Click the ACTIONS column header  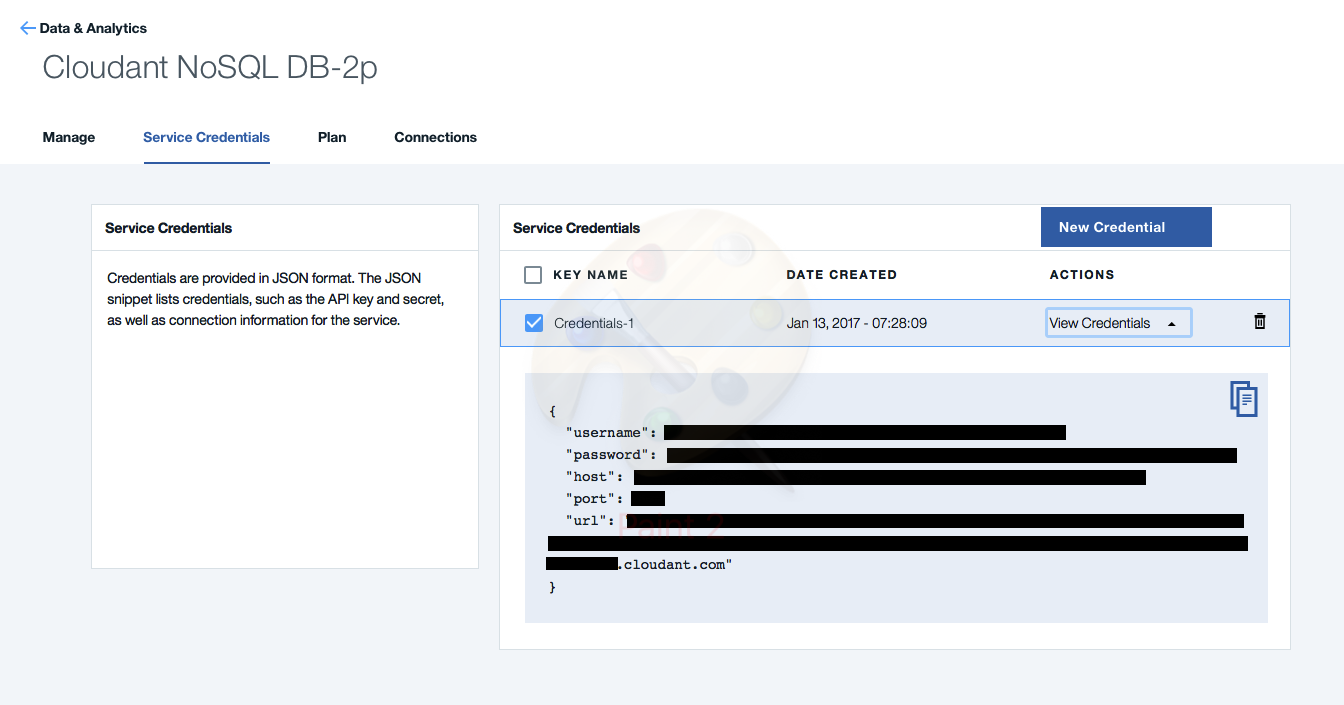coord(1082,274)
